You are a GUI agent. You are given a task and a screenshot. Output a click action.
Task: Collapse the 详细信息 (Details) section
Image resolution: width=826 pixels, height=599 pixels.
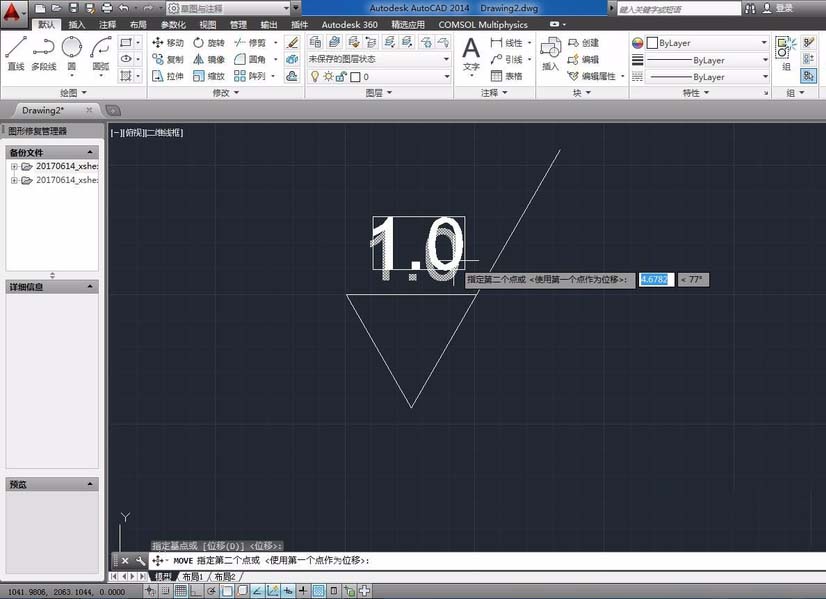tap(90, 286)
